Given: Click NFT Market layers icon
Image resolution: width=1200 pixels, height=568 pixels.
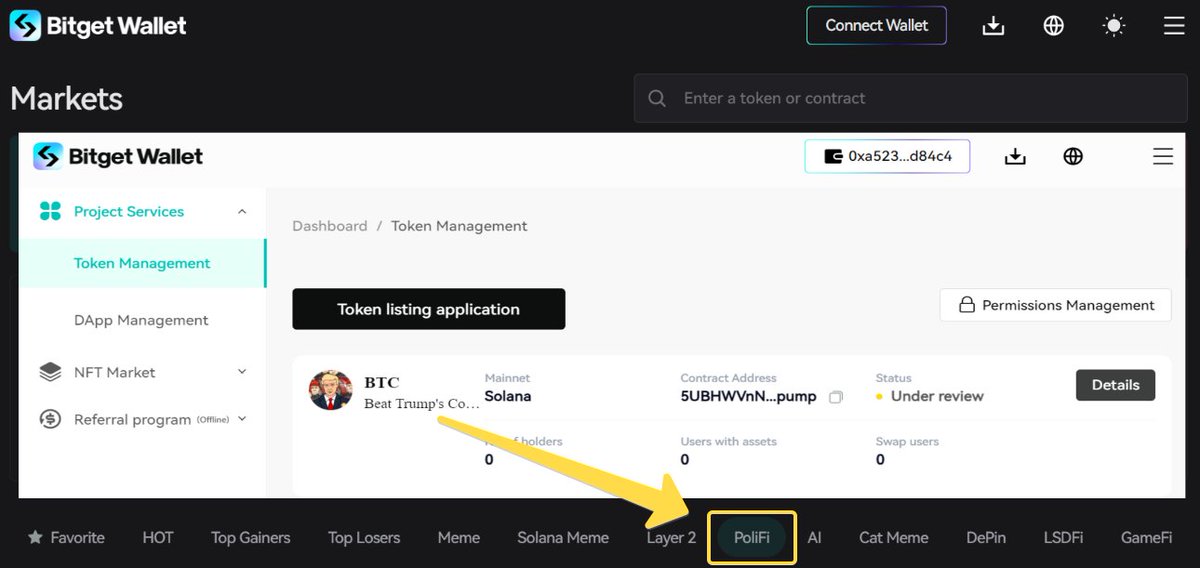Looking at the screenshot, I should (x=50, y=372).
